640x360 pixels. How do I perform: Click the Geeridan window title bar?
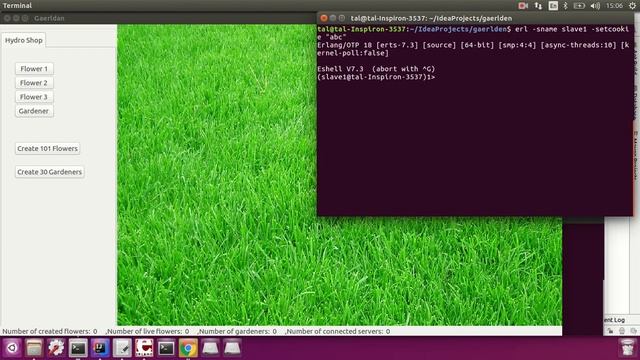(x=158, y=18)
